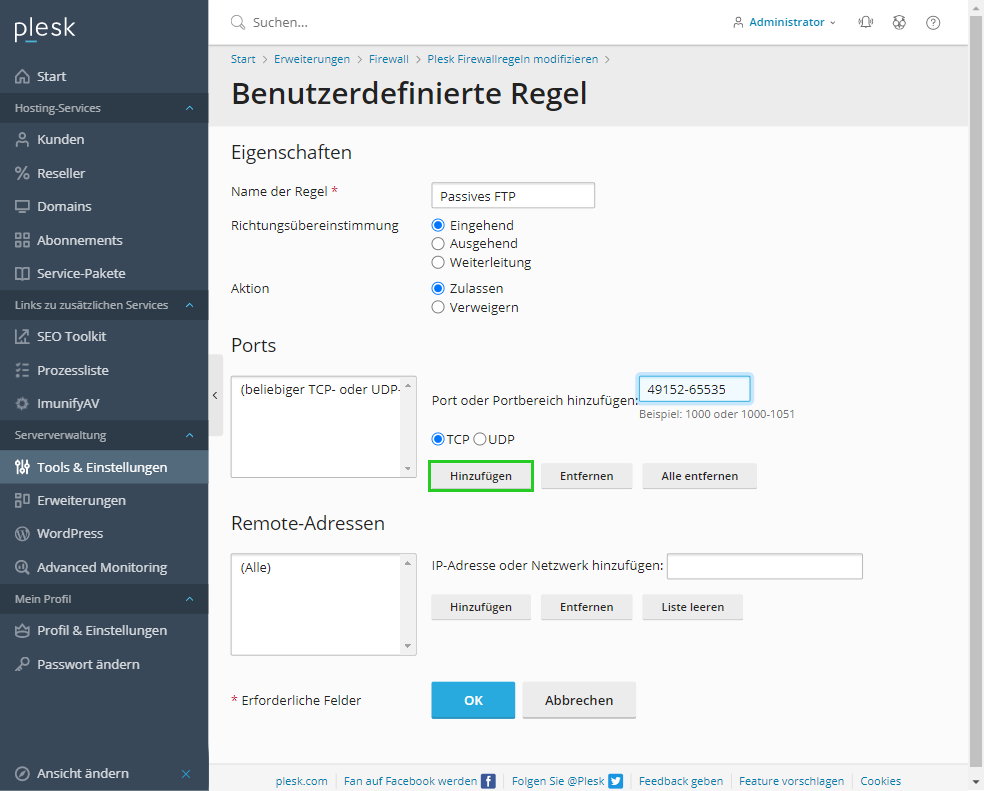Click the WordPress logo icon
The width and height of the screenshot is (984, 791).
coord(22,534)
